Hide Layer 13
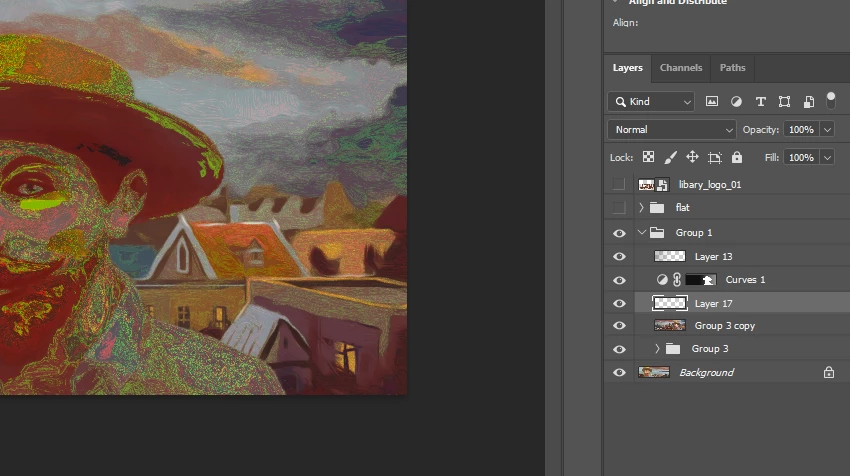The image size is (850, 476). [x=619, y=256]
